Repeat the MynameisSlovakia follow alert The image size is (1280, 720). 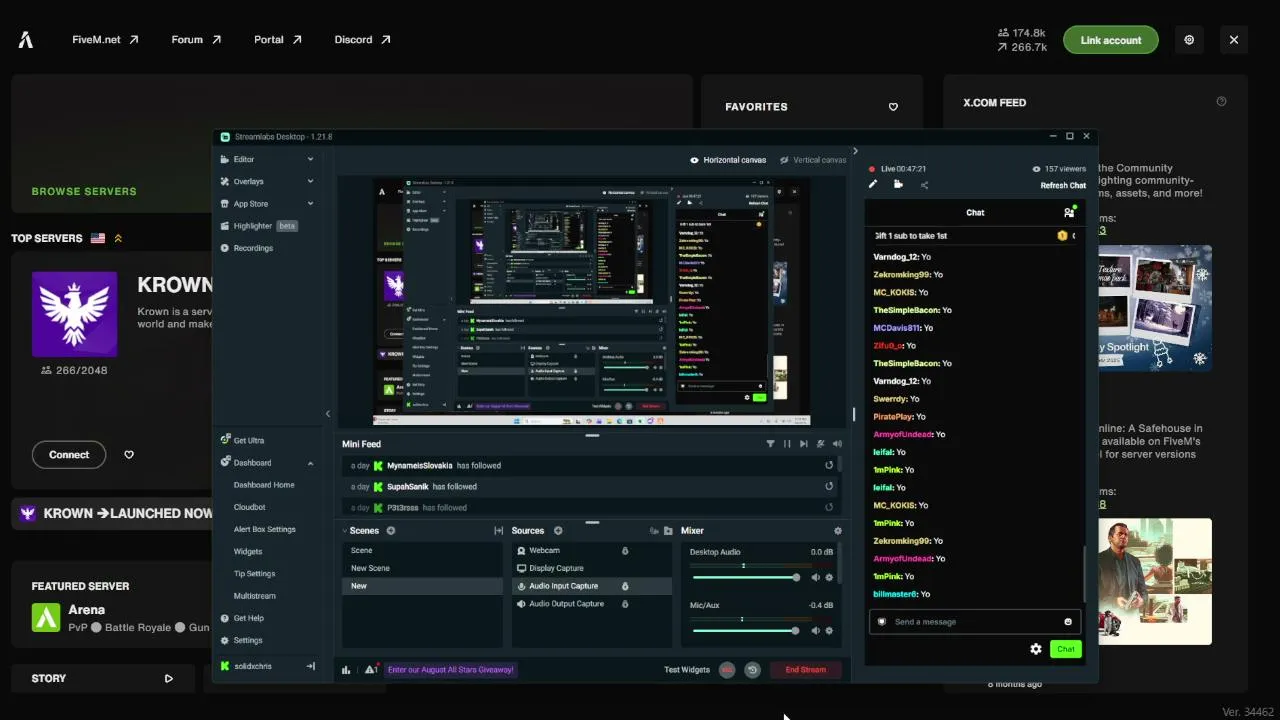(829, 465)
